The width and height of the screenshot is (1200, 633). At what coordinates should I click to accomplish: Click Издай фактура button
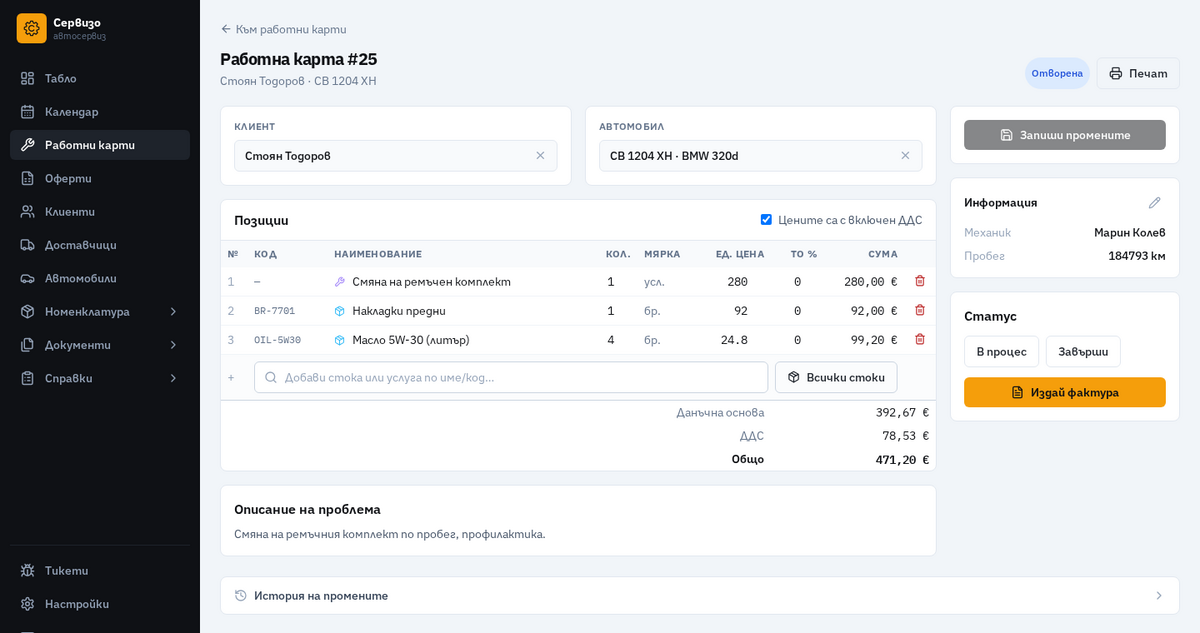(1065, 392)
